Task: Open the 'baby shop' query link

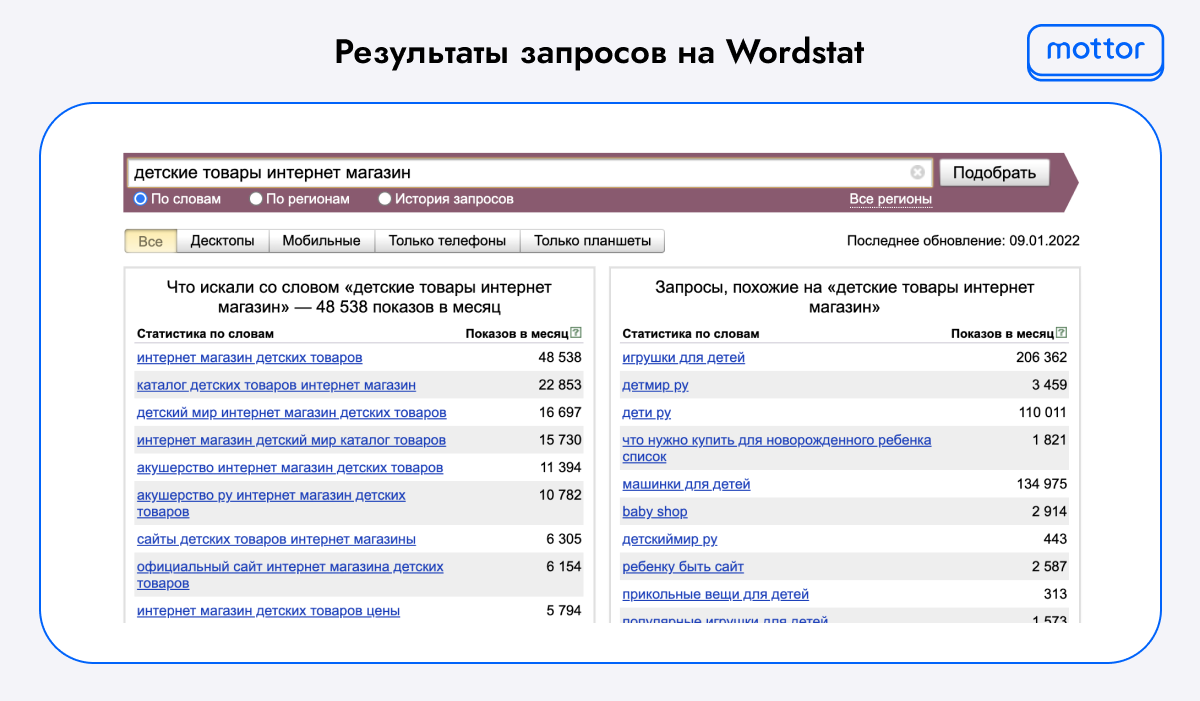Action: click(654, 512)
